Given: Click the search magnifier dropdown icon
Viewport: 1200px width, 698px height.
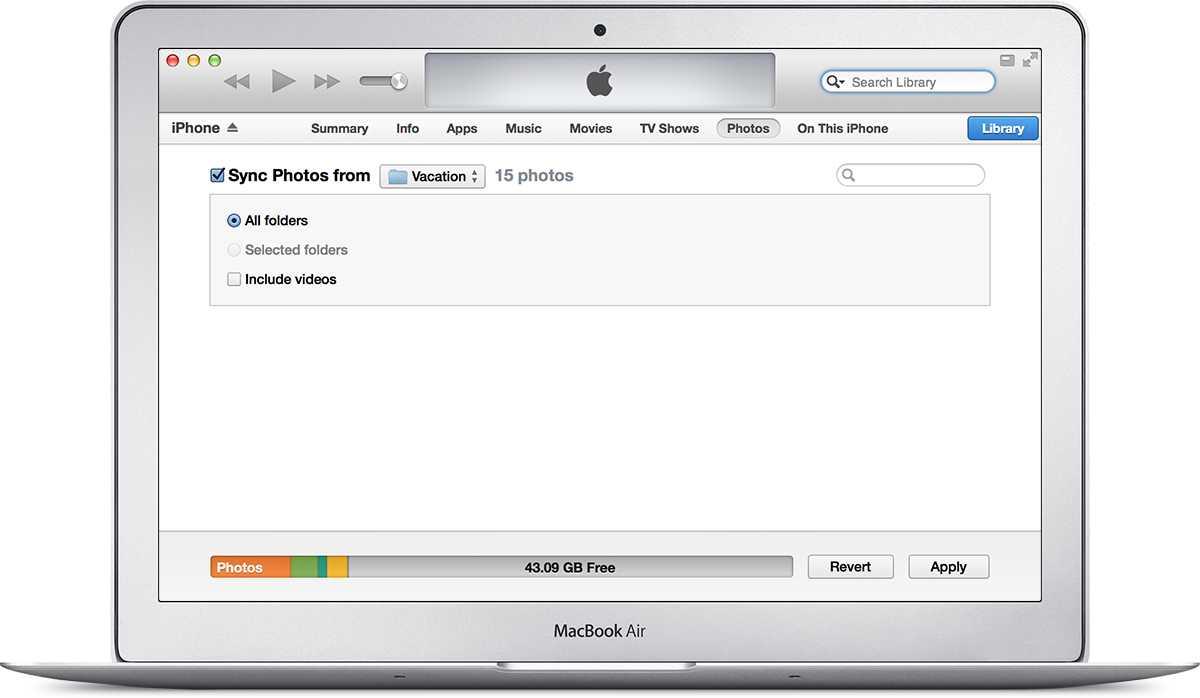Looking at the screenshot, I should [835, 82].
